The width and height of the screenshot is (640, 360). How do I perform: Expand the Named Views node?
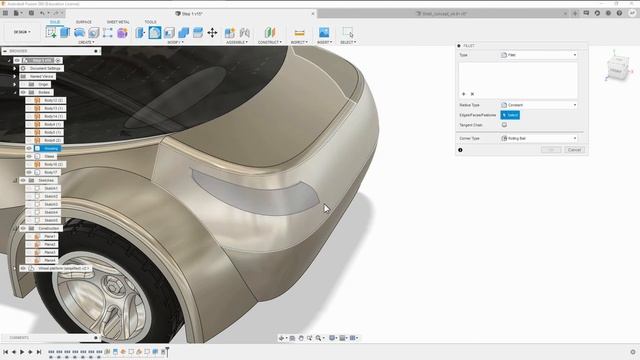pos(14,76)
